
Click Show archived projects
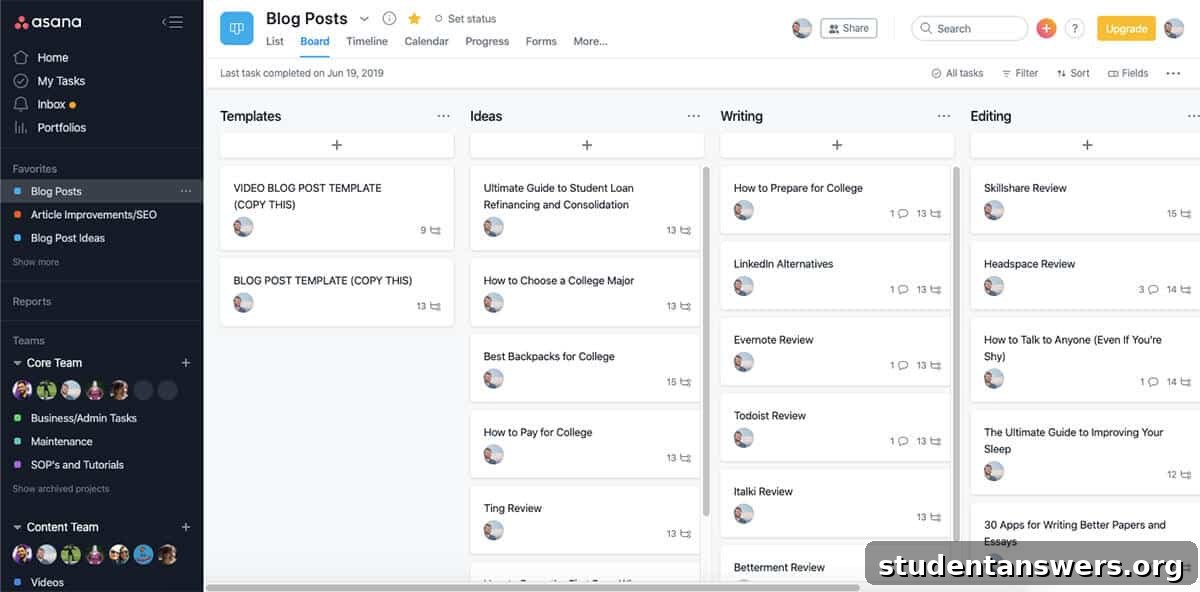point(61,489)
